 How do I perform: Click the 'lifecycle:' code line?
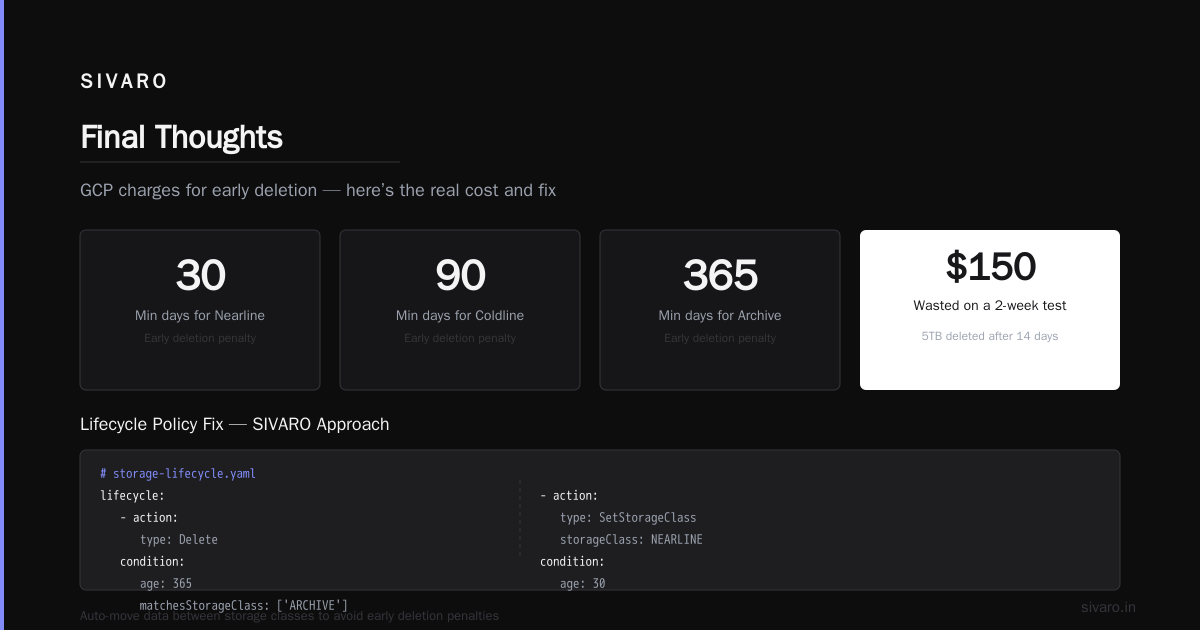132,496
